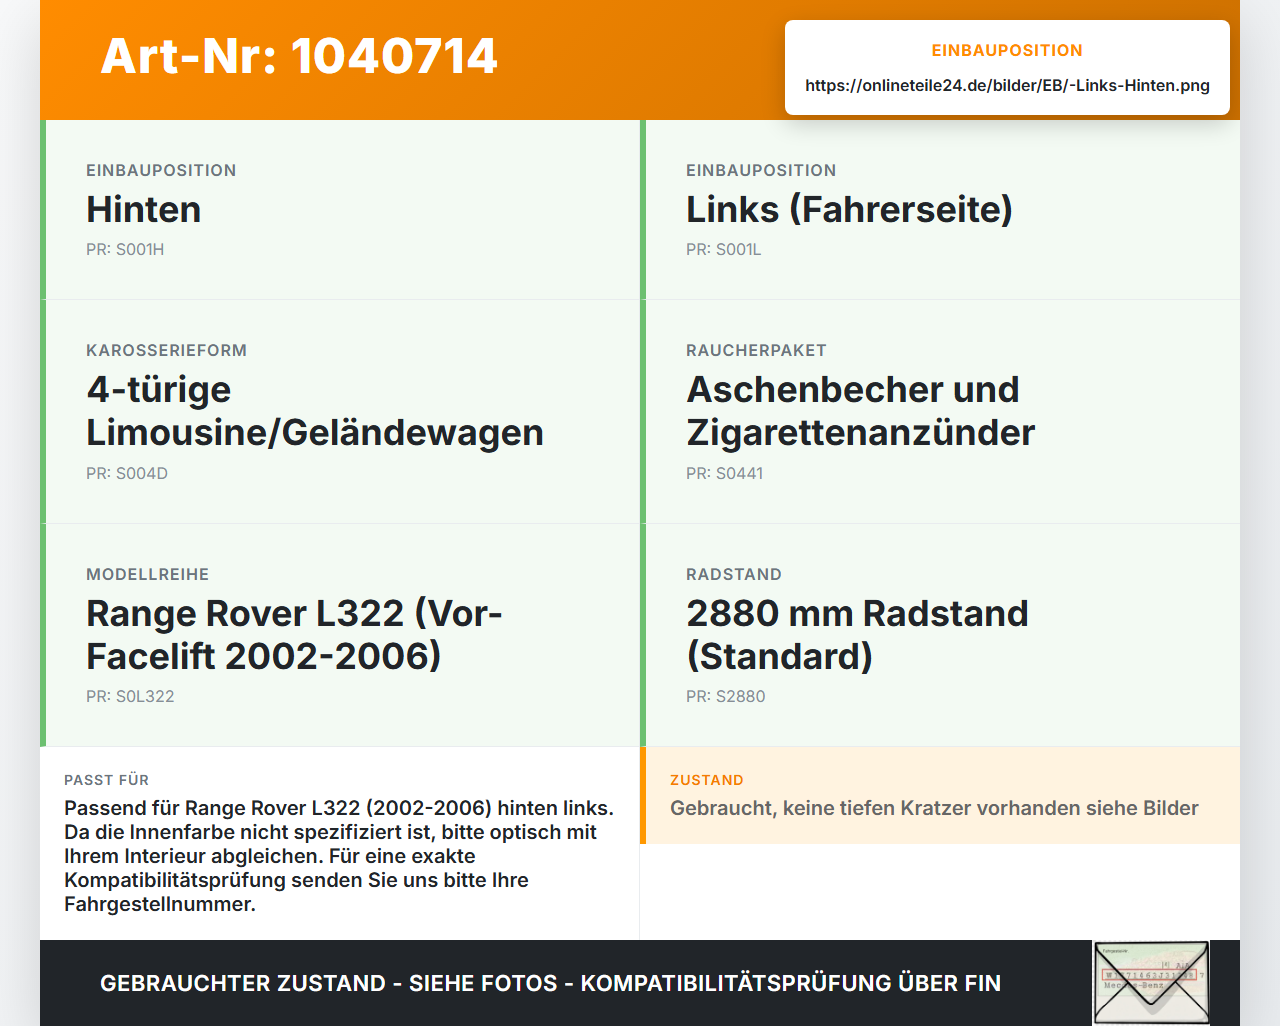
Task: Select the 2880 mm Radstand card
Action: (940, 635)
